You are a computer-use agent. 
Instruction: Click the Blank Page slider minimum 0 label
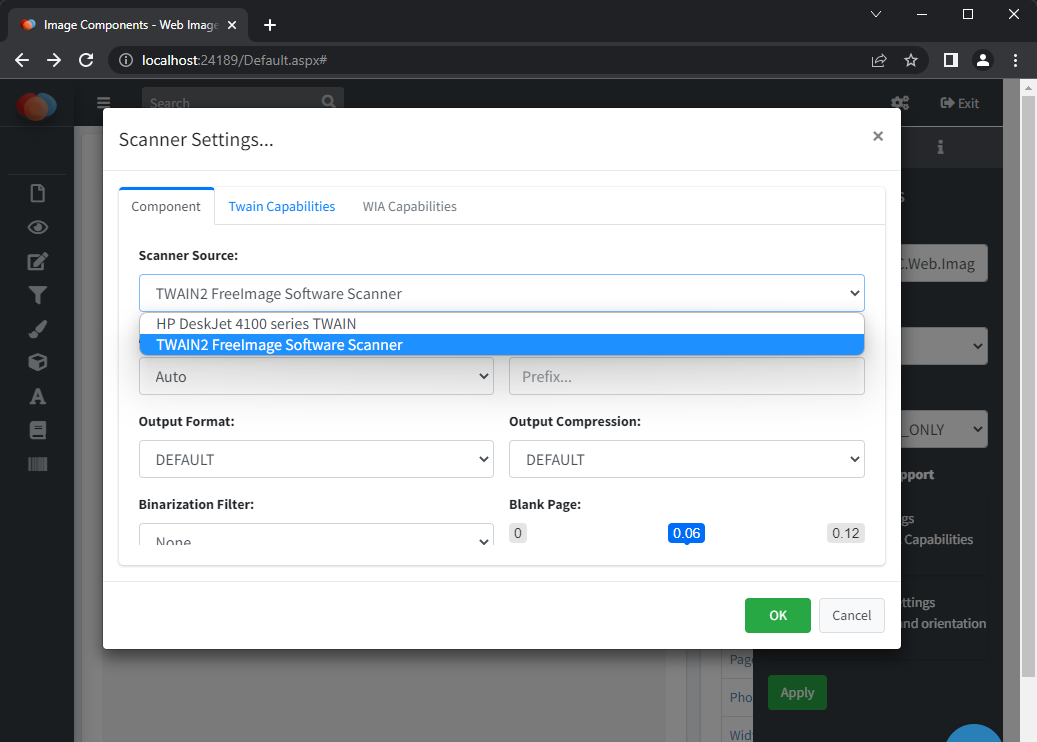coord(518,533)
